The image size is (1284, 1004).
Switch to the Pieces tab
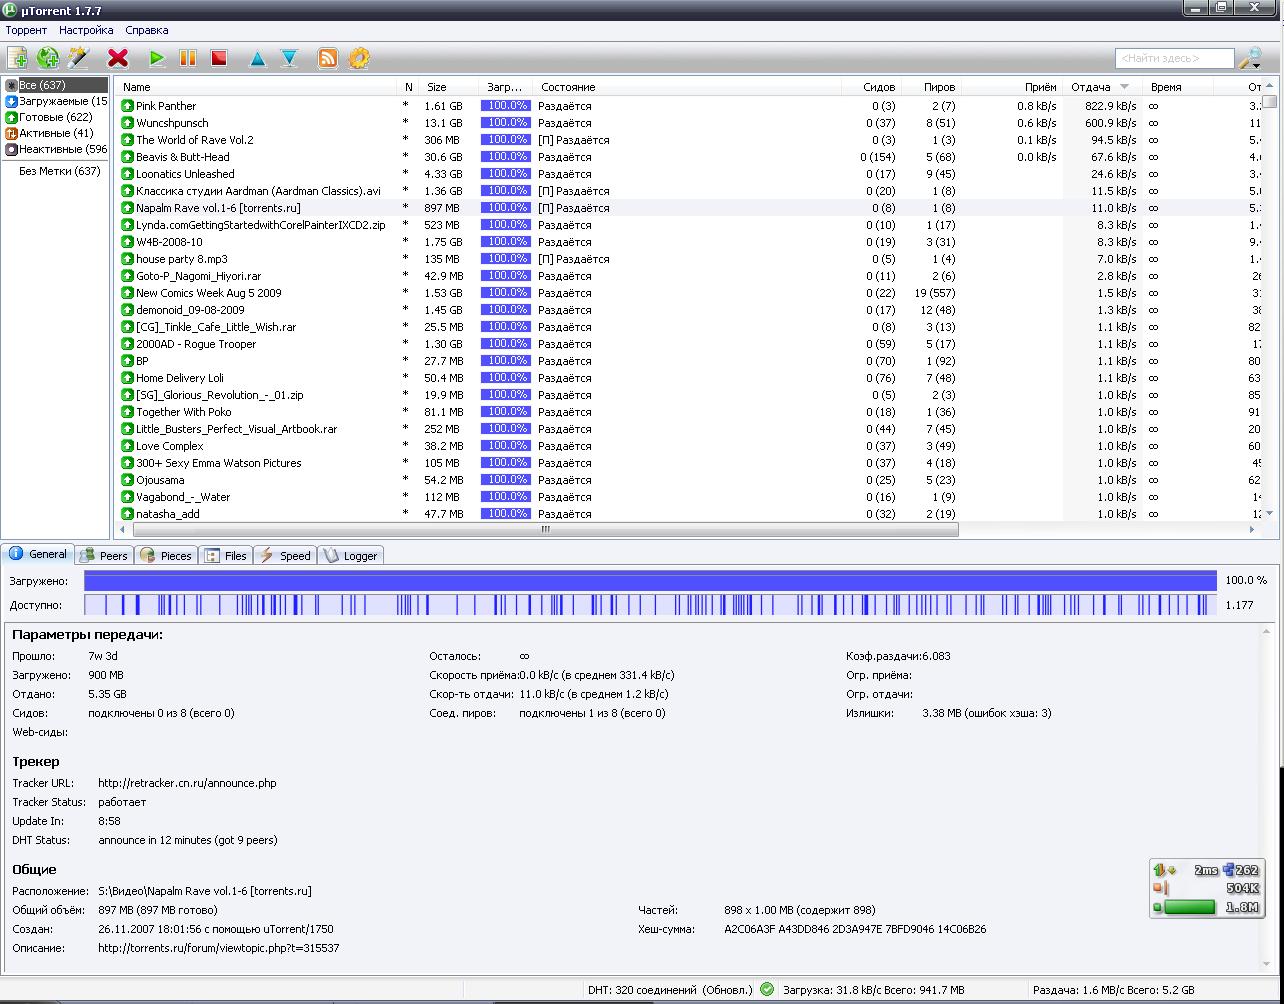click(167, 556)
